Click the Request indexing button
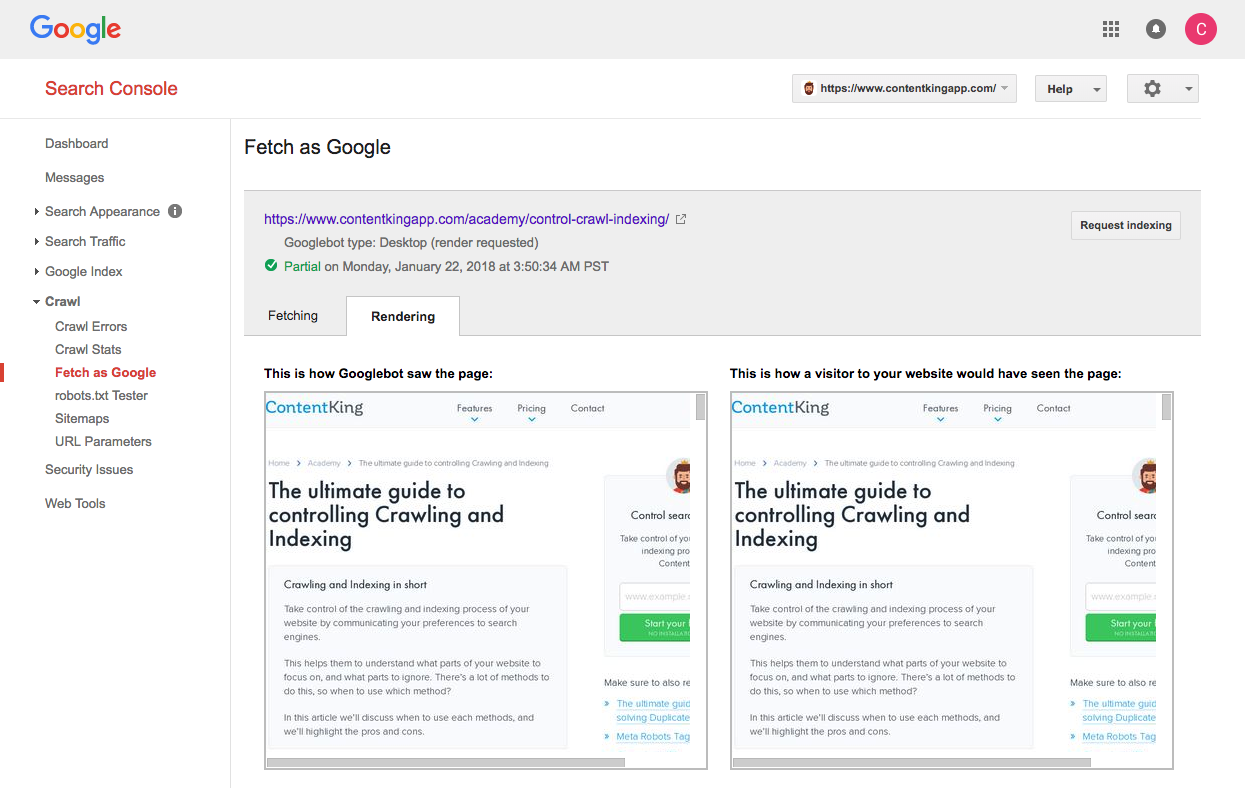This screenshot has height=788, width=1245. (1126, 225)
